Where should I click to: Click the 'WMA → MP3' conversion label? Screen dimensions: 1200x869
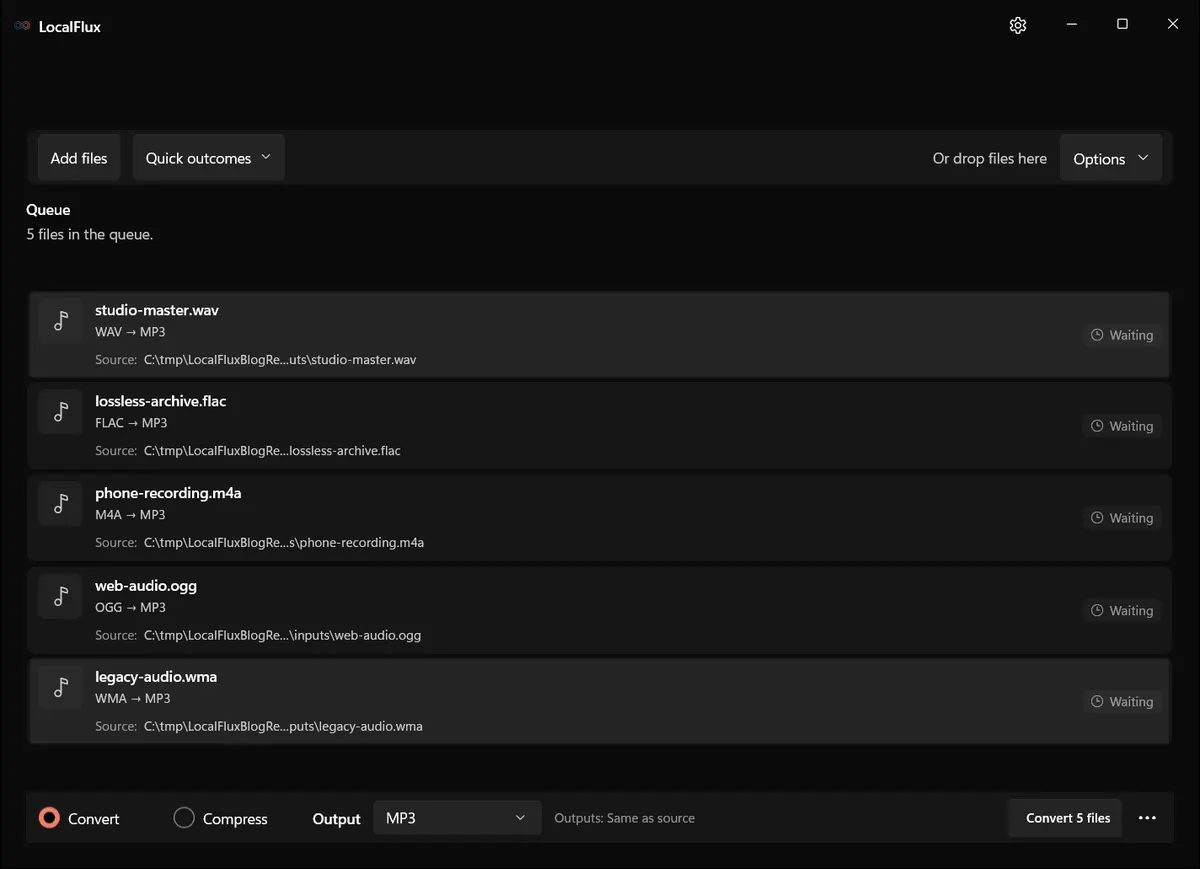[133, 699]
